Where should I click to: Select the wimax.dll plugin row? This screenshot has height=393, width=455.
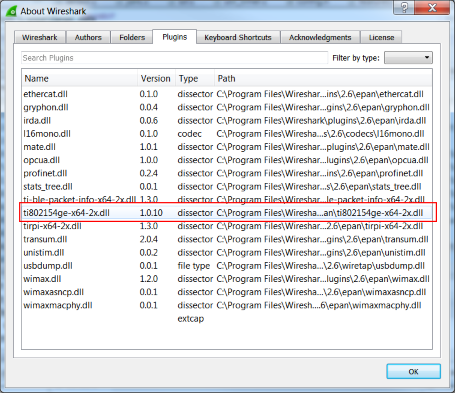[227, 279]
